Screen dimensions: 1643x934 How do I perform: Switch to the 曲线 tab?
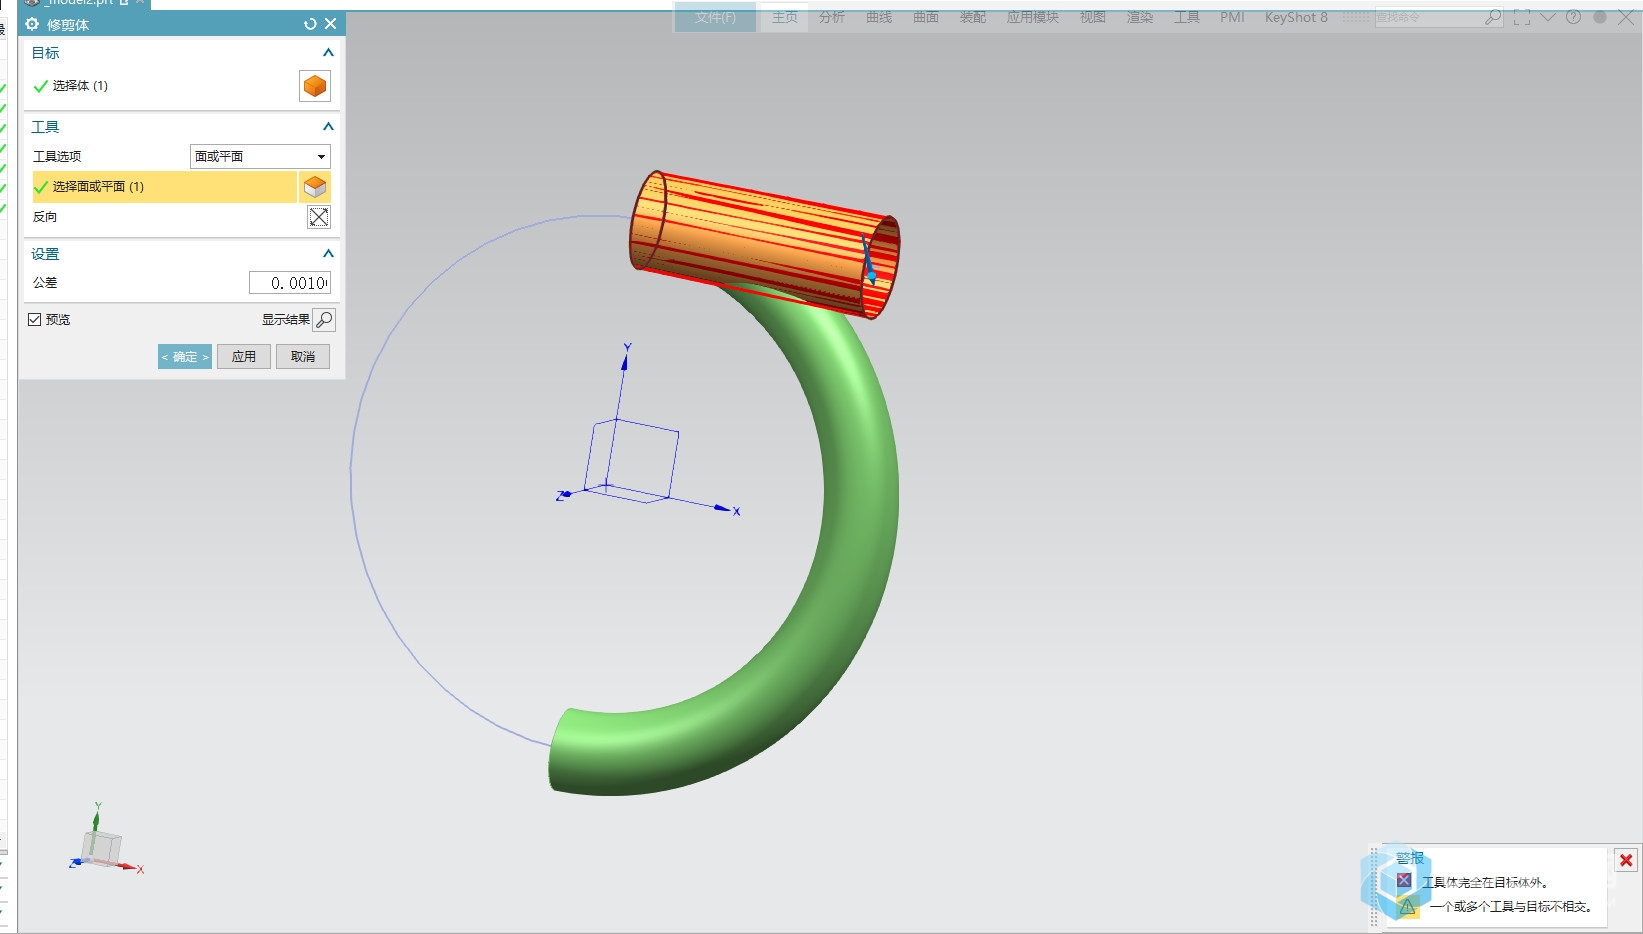tap(879, 17)
